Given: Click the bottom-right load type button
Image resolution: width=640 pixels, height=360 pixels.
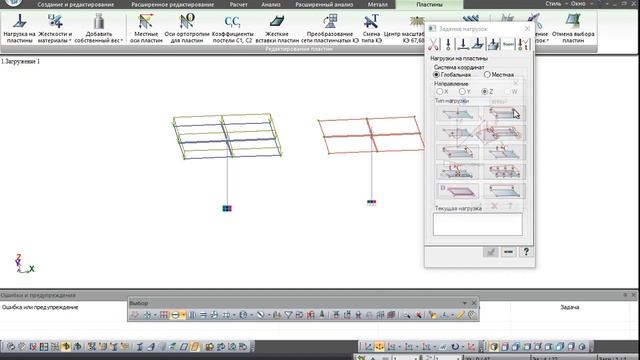Looking at the screenshot, I should point(504,191).
